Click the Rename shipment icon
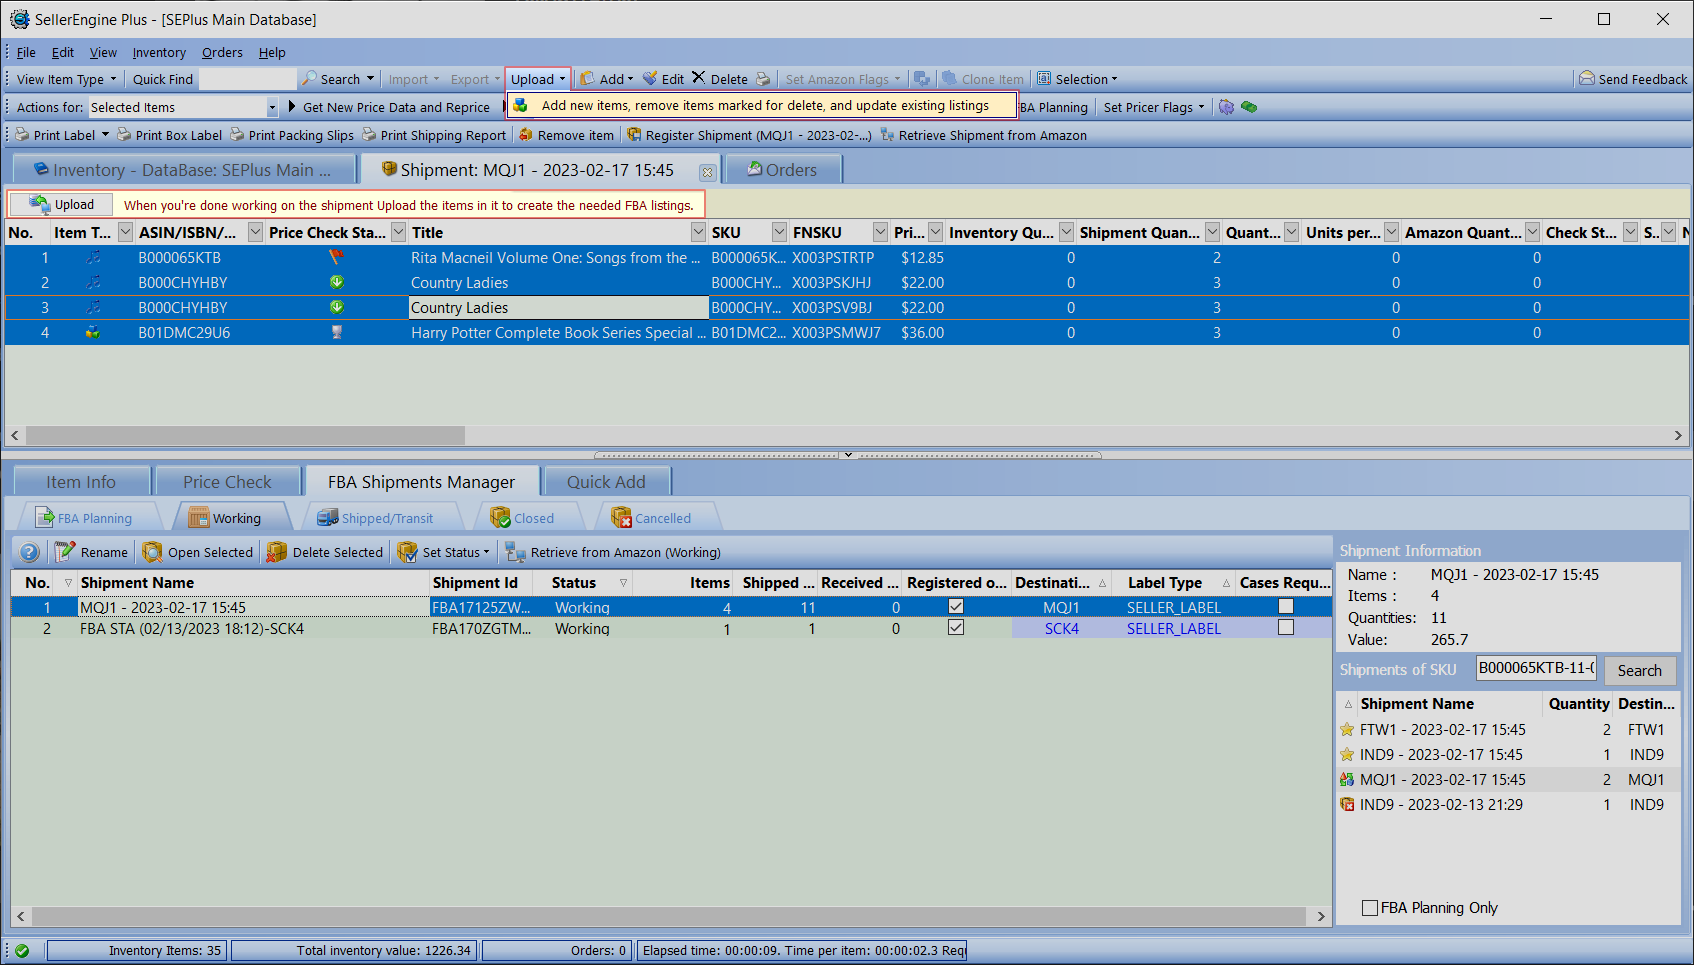 coord(66,552)
